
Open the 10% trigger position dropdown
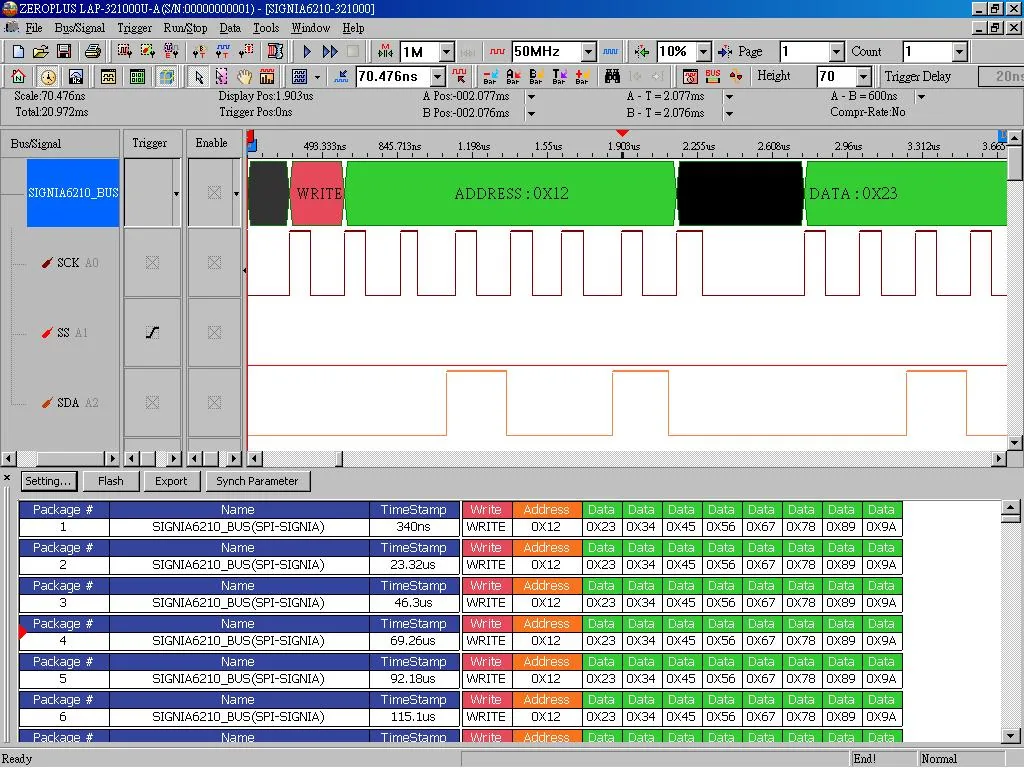703,52
